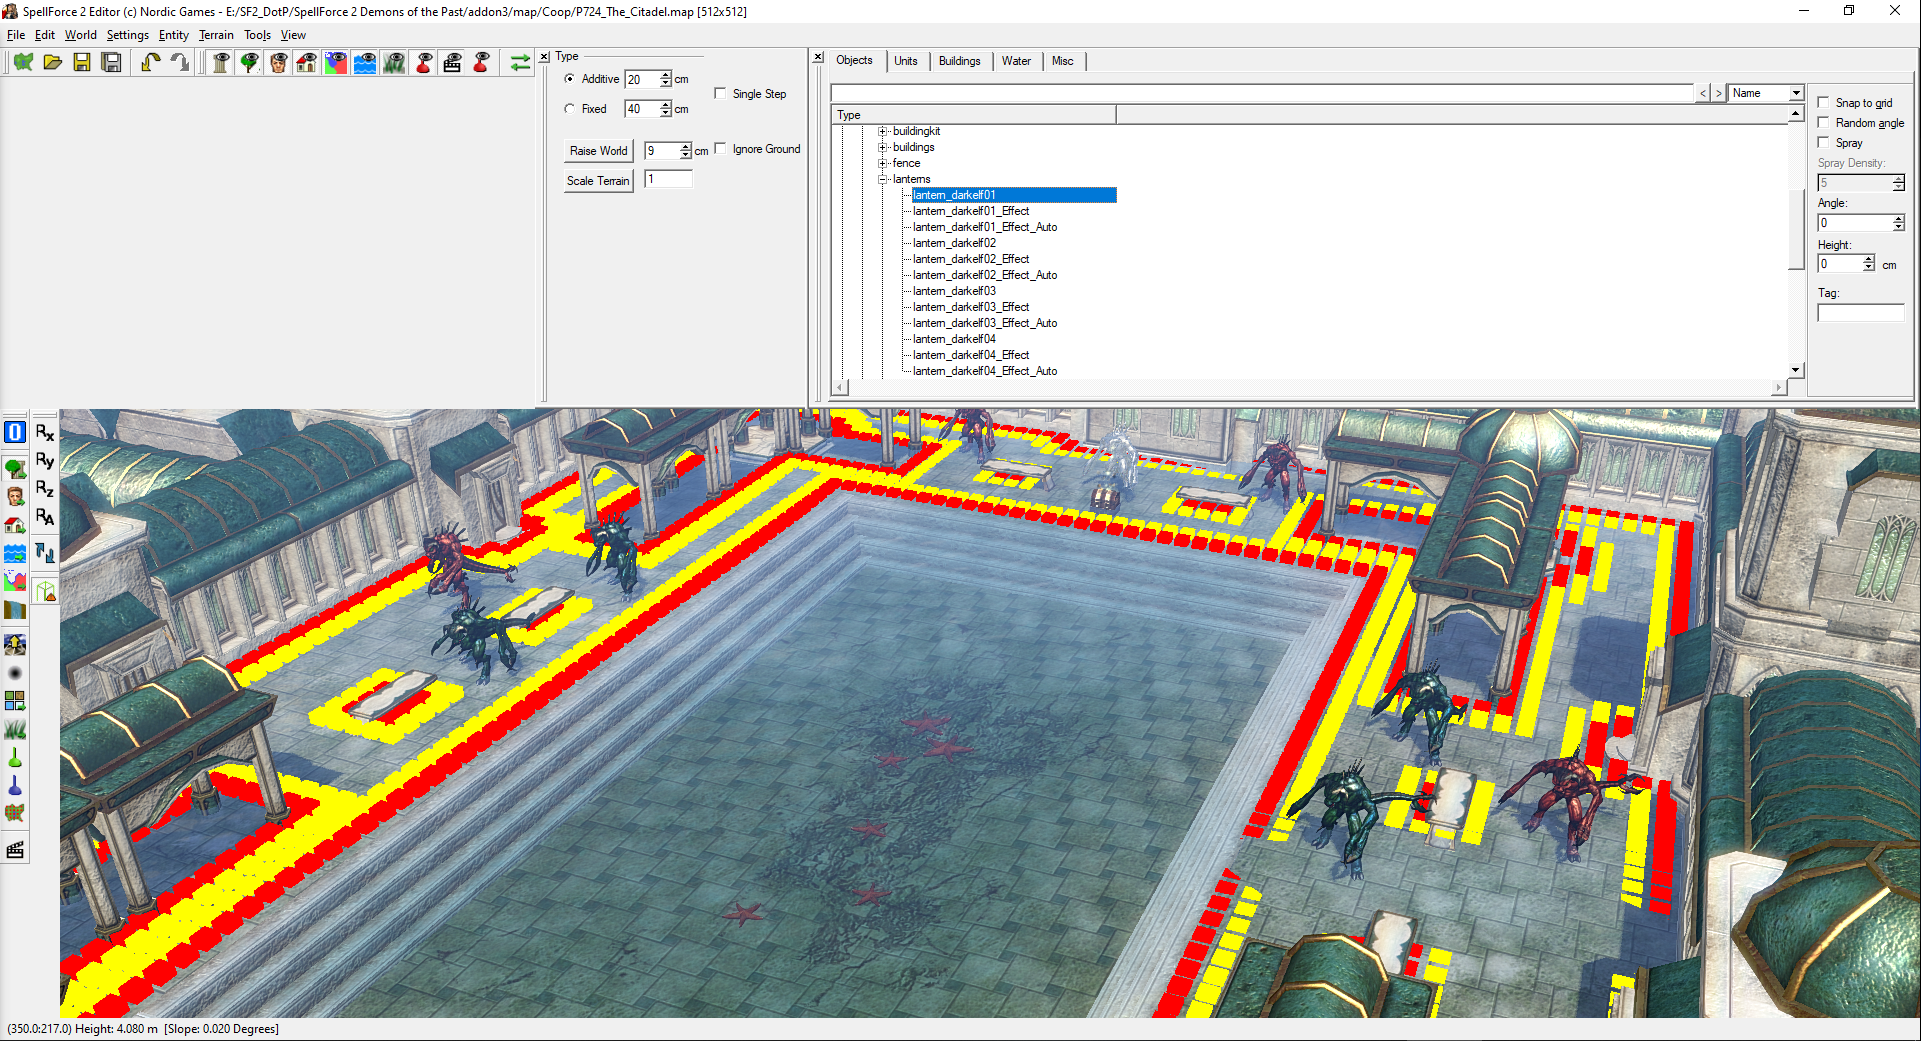Toggle water visibility eye icon
The height and width of the screenshot is (1041, 1921).
[365, 63]
